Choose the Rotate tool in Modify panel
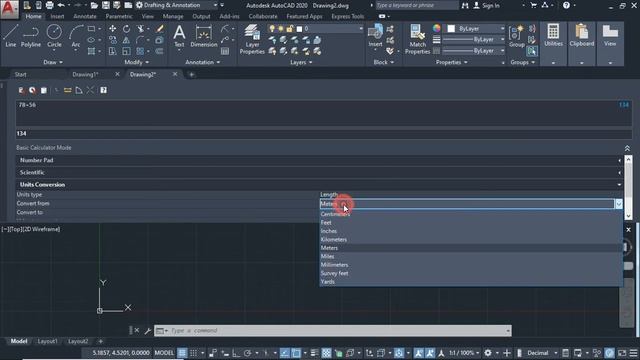This screenshot has height=360, width=640. coord(127,29)
